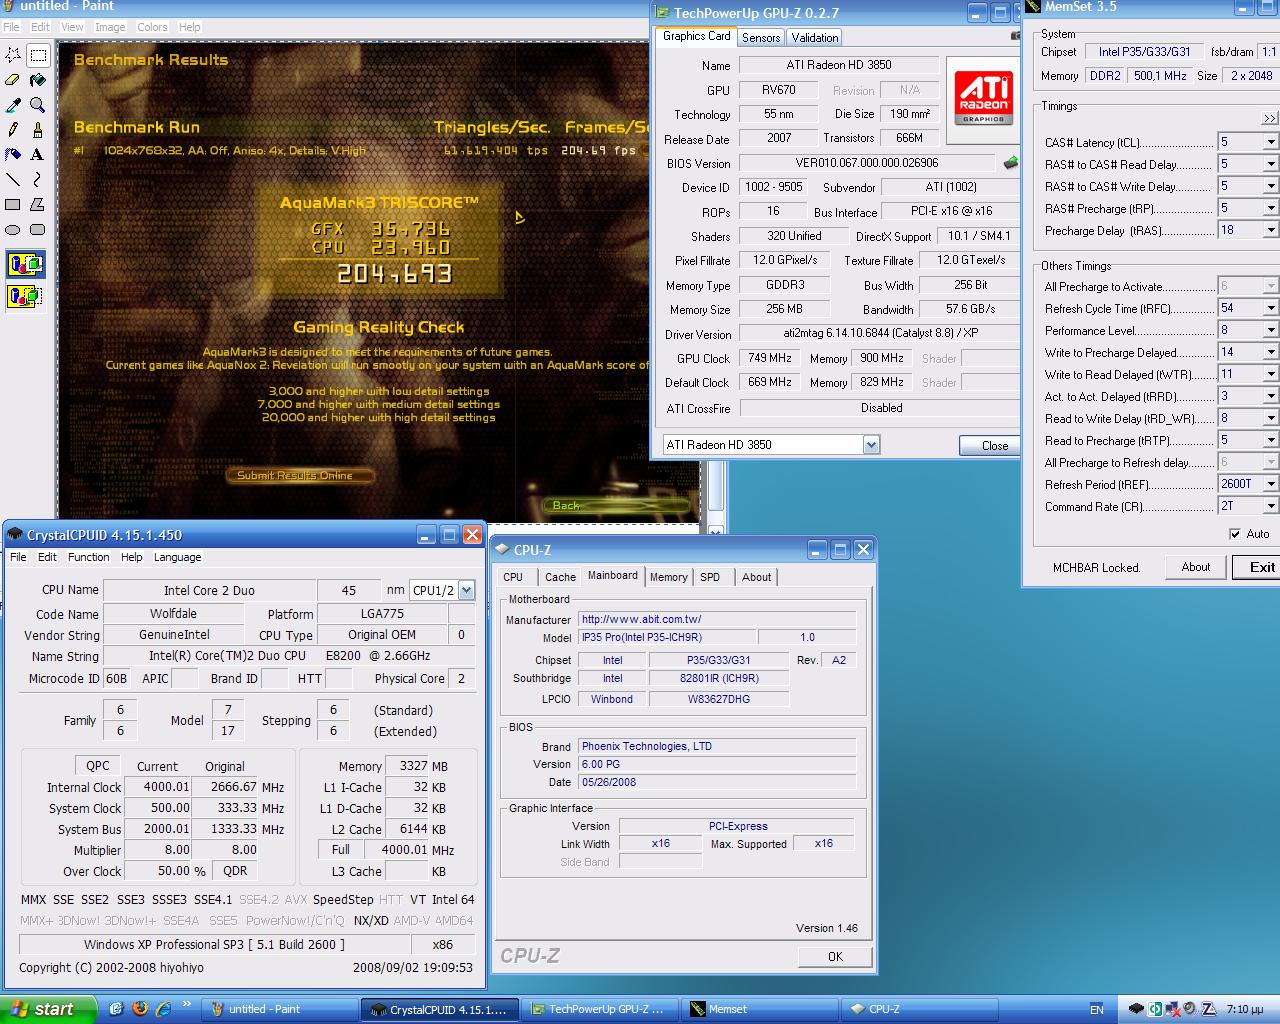Choose the Eraser tool in Paint
Viewport: 1280px width, 1024px height.
click(13, 80)
